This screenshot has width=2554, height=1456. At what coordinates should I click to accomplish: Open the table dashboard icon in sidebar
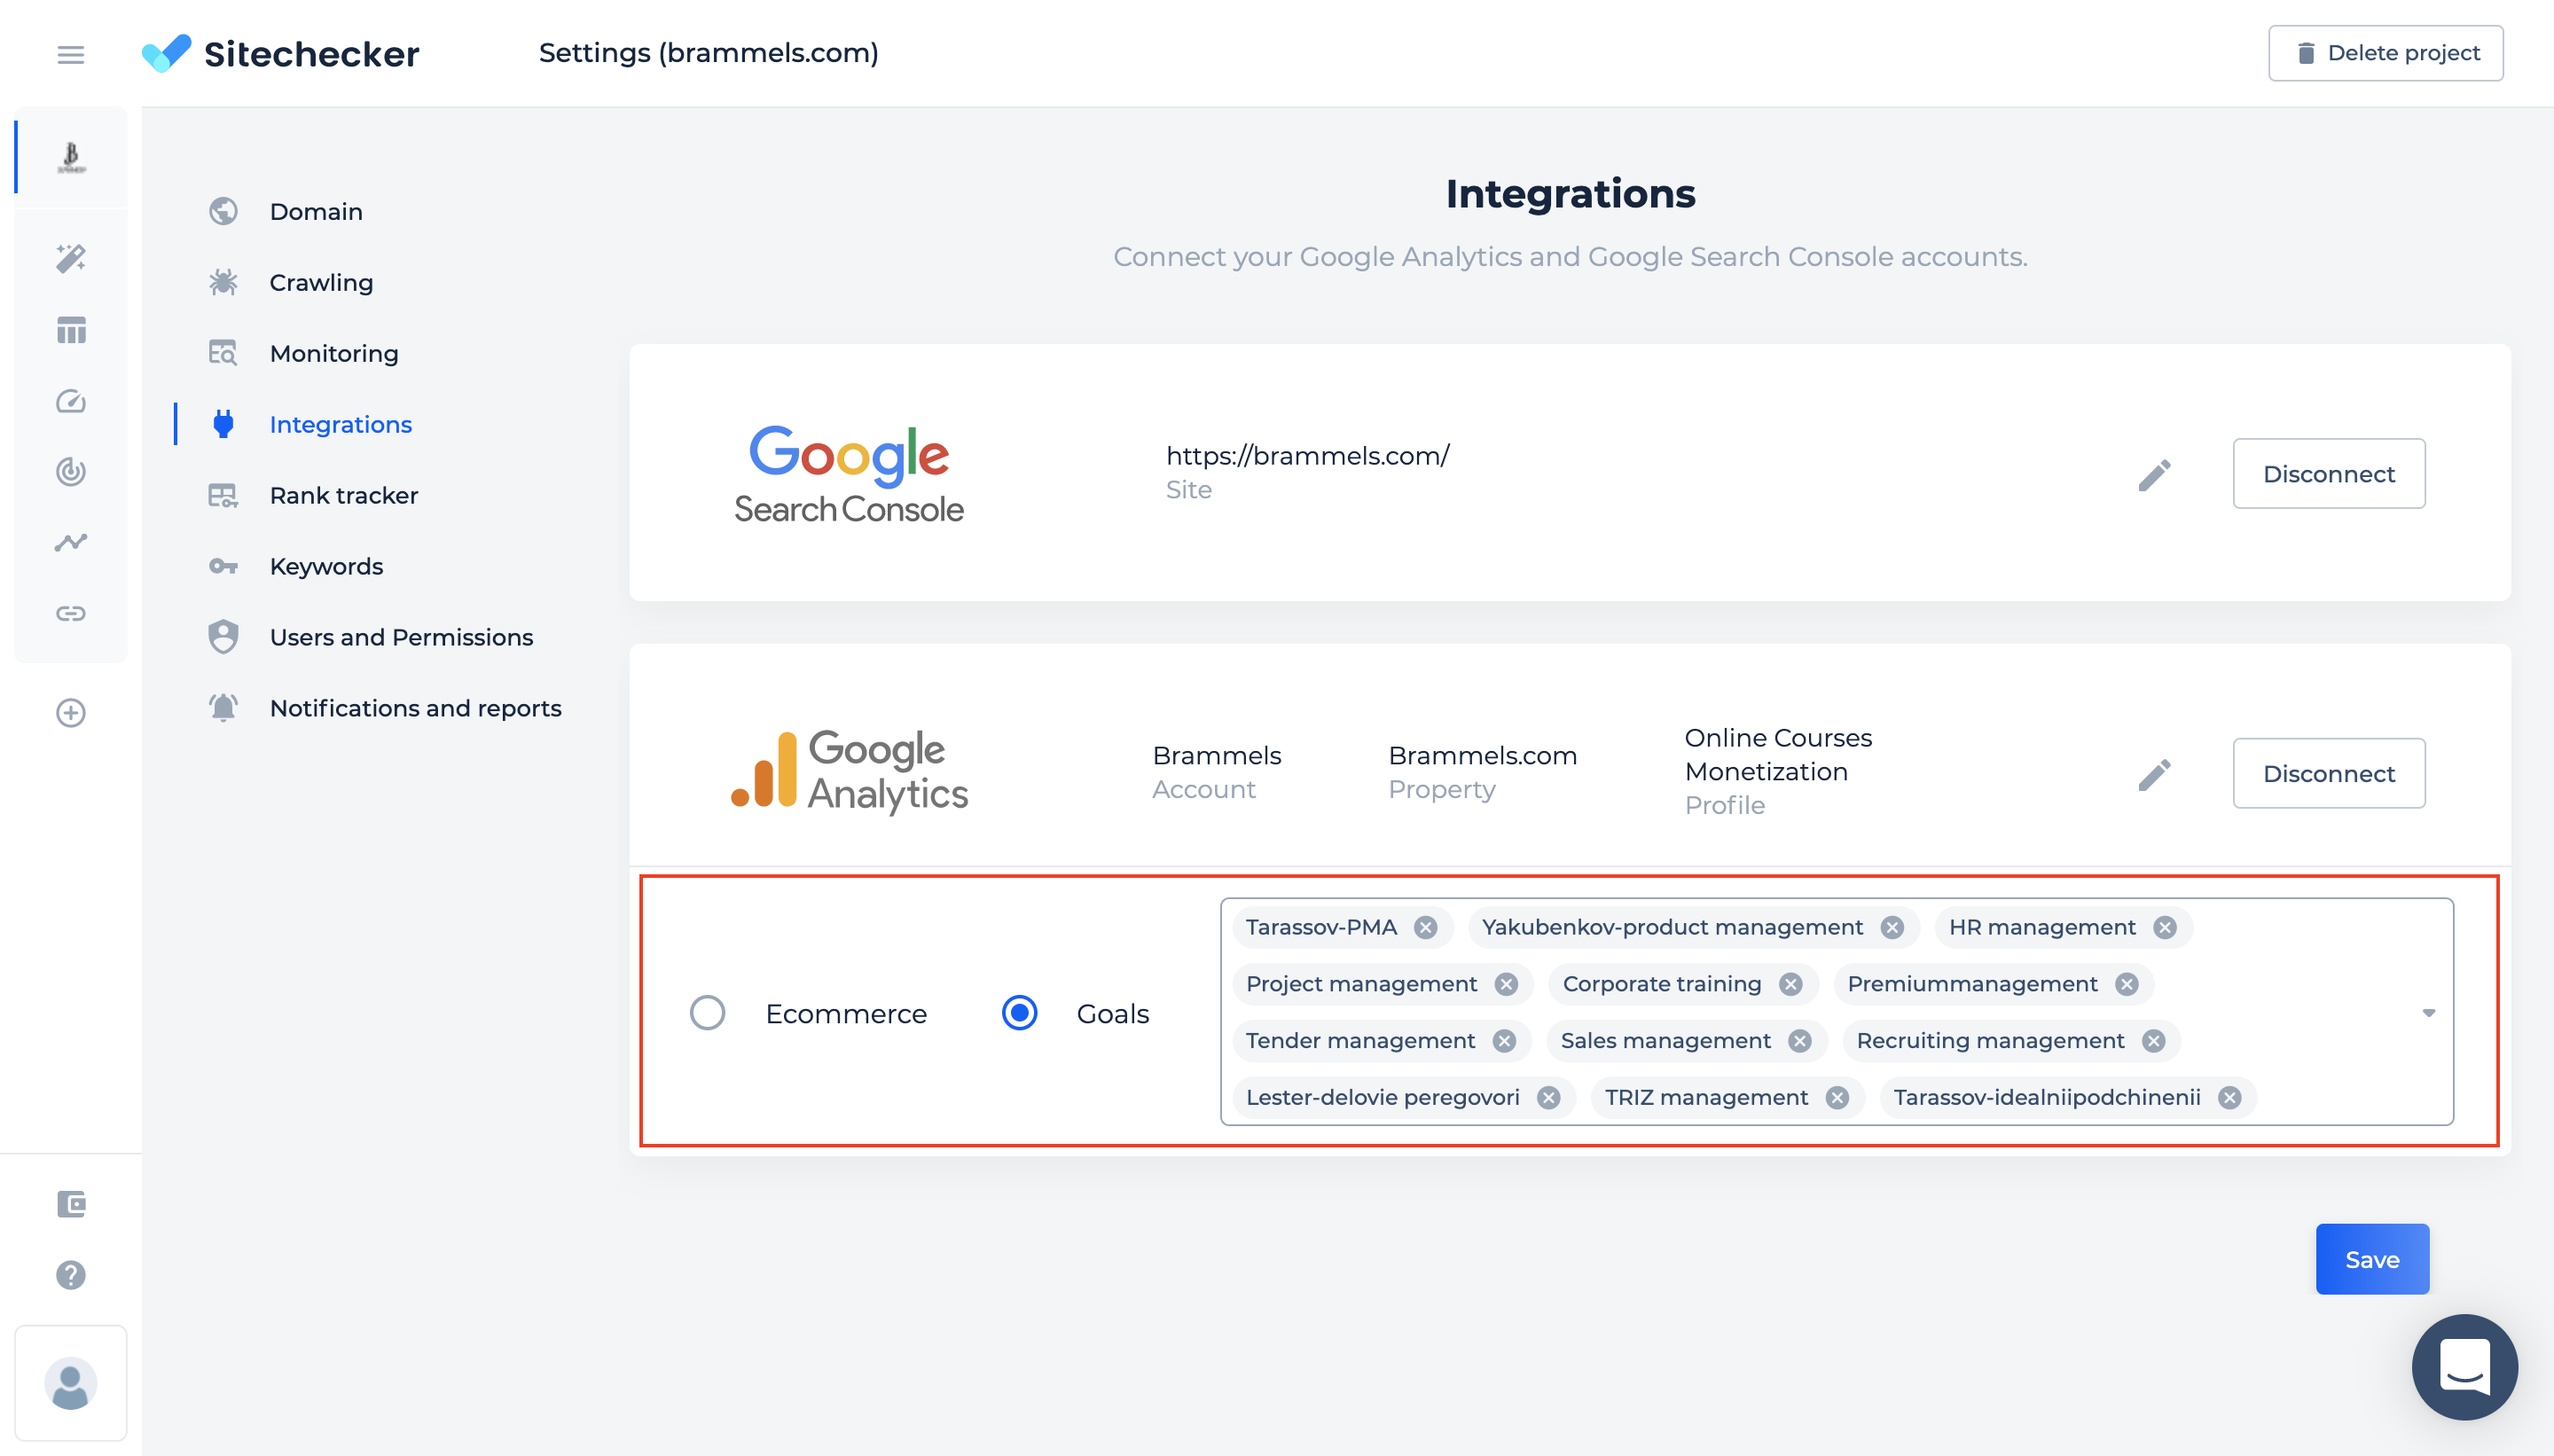pyautogui.click(x=71, y=330)
